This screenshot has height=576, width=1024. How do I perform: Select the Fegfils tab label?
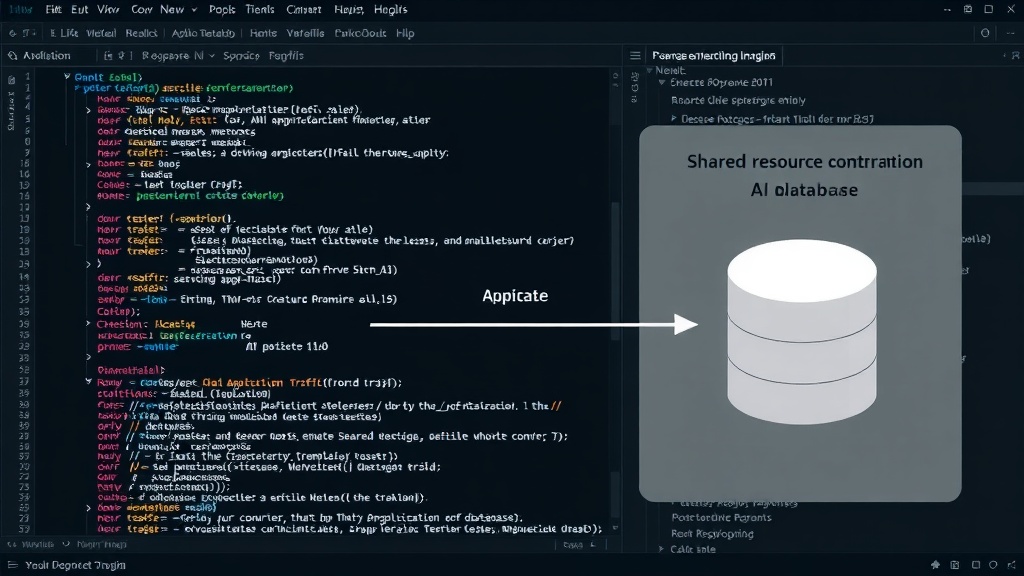click(x=286, y=56)
